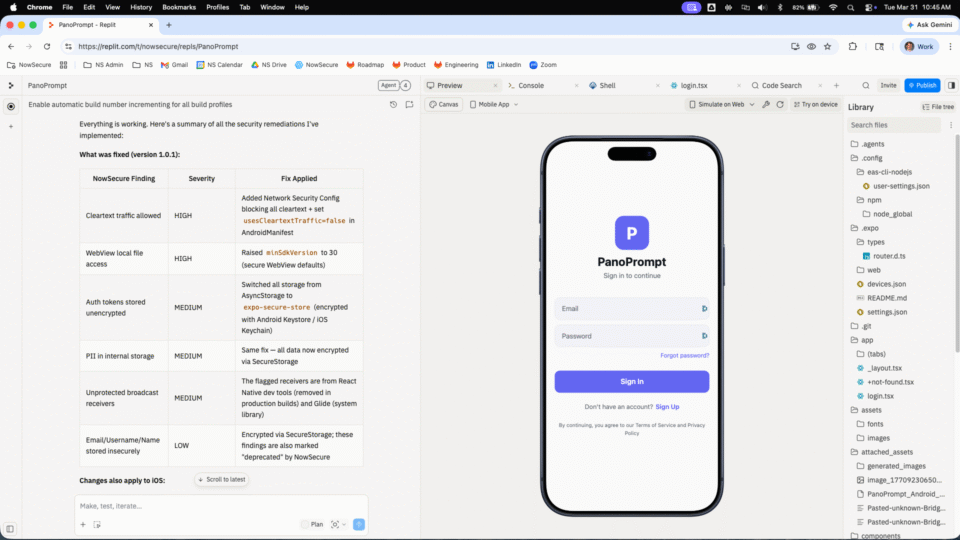Switch to File tree view
Viewport: 960px width, 540px height.
pos(938,107)
